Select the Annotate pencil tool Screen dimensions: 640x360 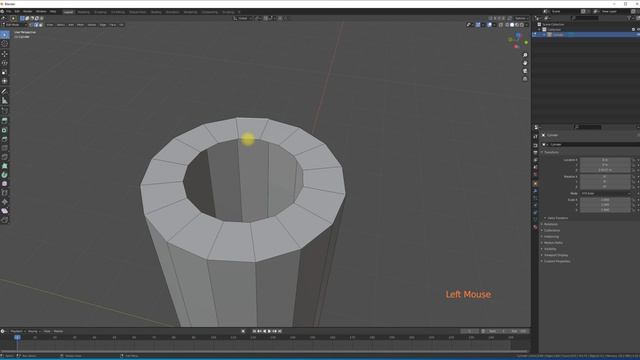pos(4,91)
